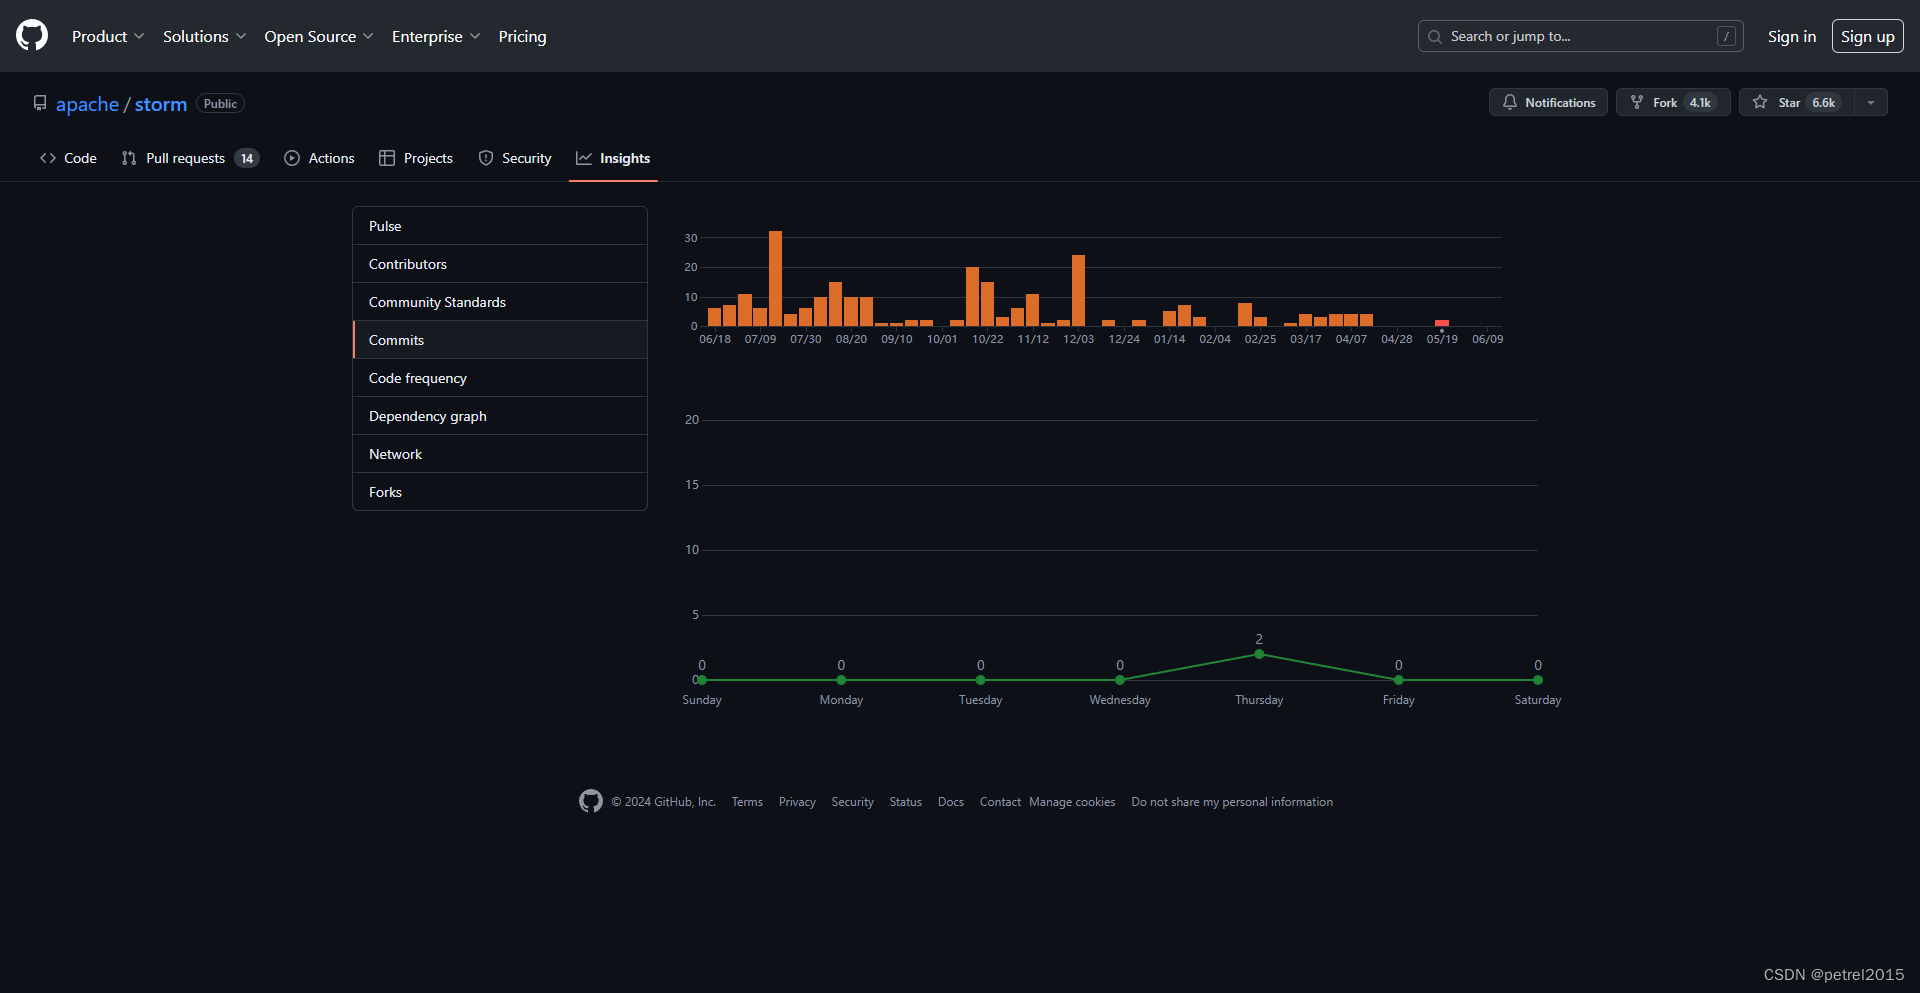The width and height of the screenshot is (1920, 993).
Task: Click the Wednesday data point on line chart
Action: pos(1120,680)
